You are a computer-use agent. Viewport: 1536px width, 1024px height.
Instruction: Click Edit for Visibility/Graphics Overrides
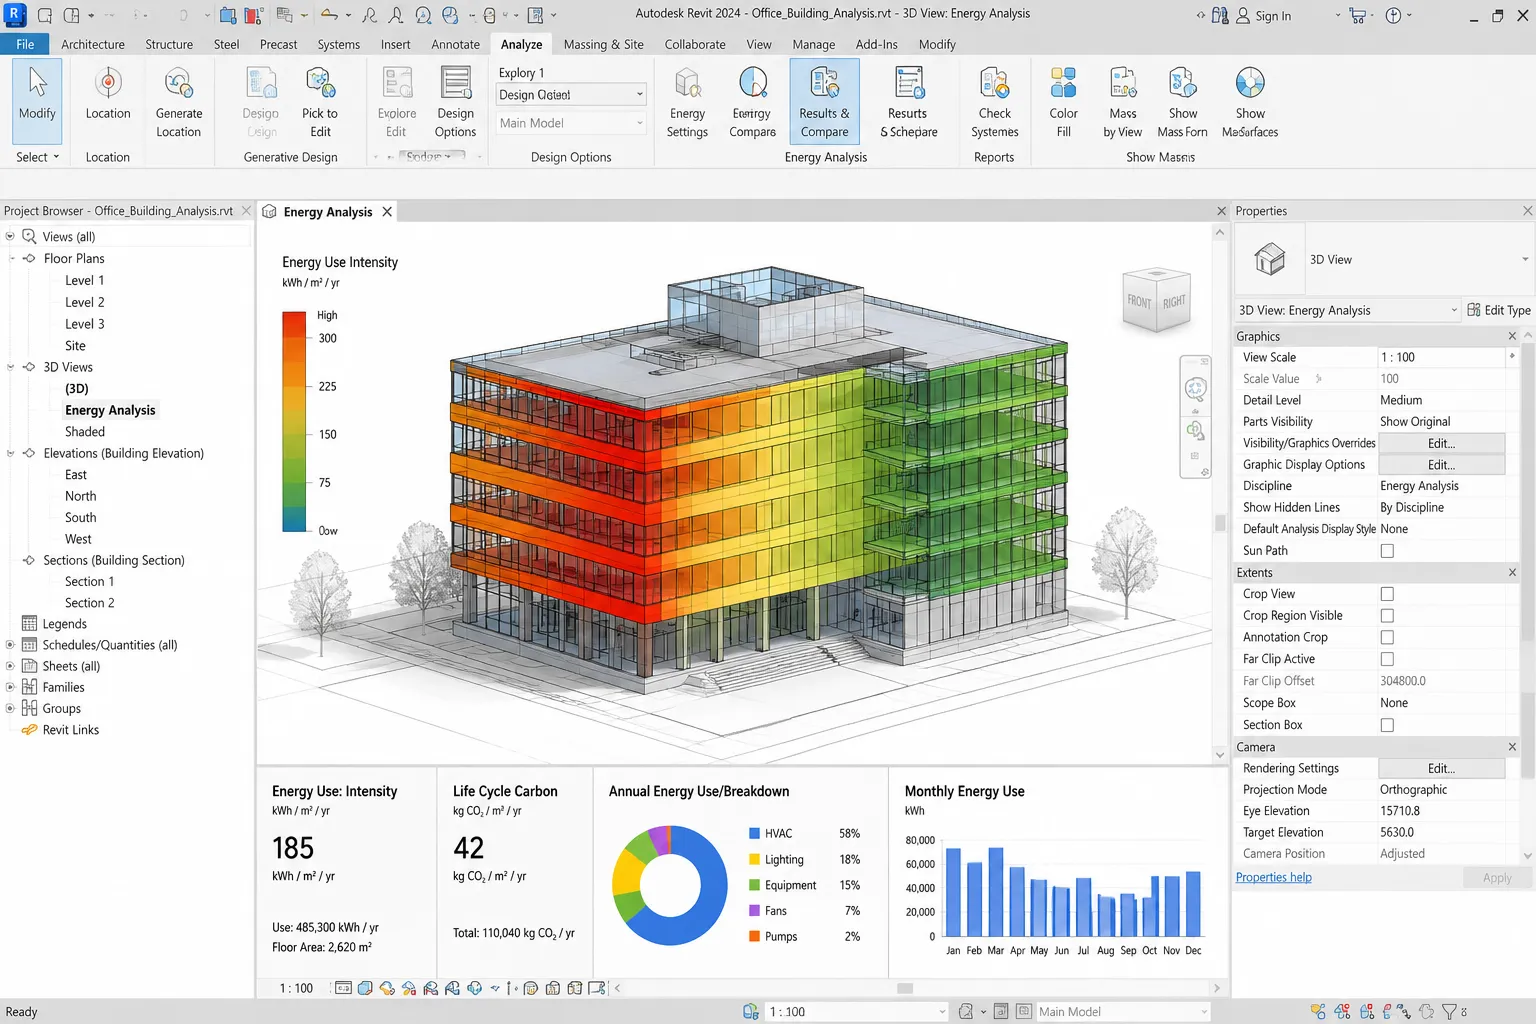(x=1441, y=444)
